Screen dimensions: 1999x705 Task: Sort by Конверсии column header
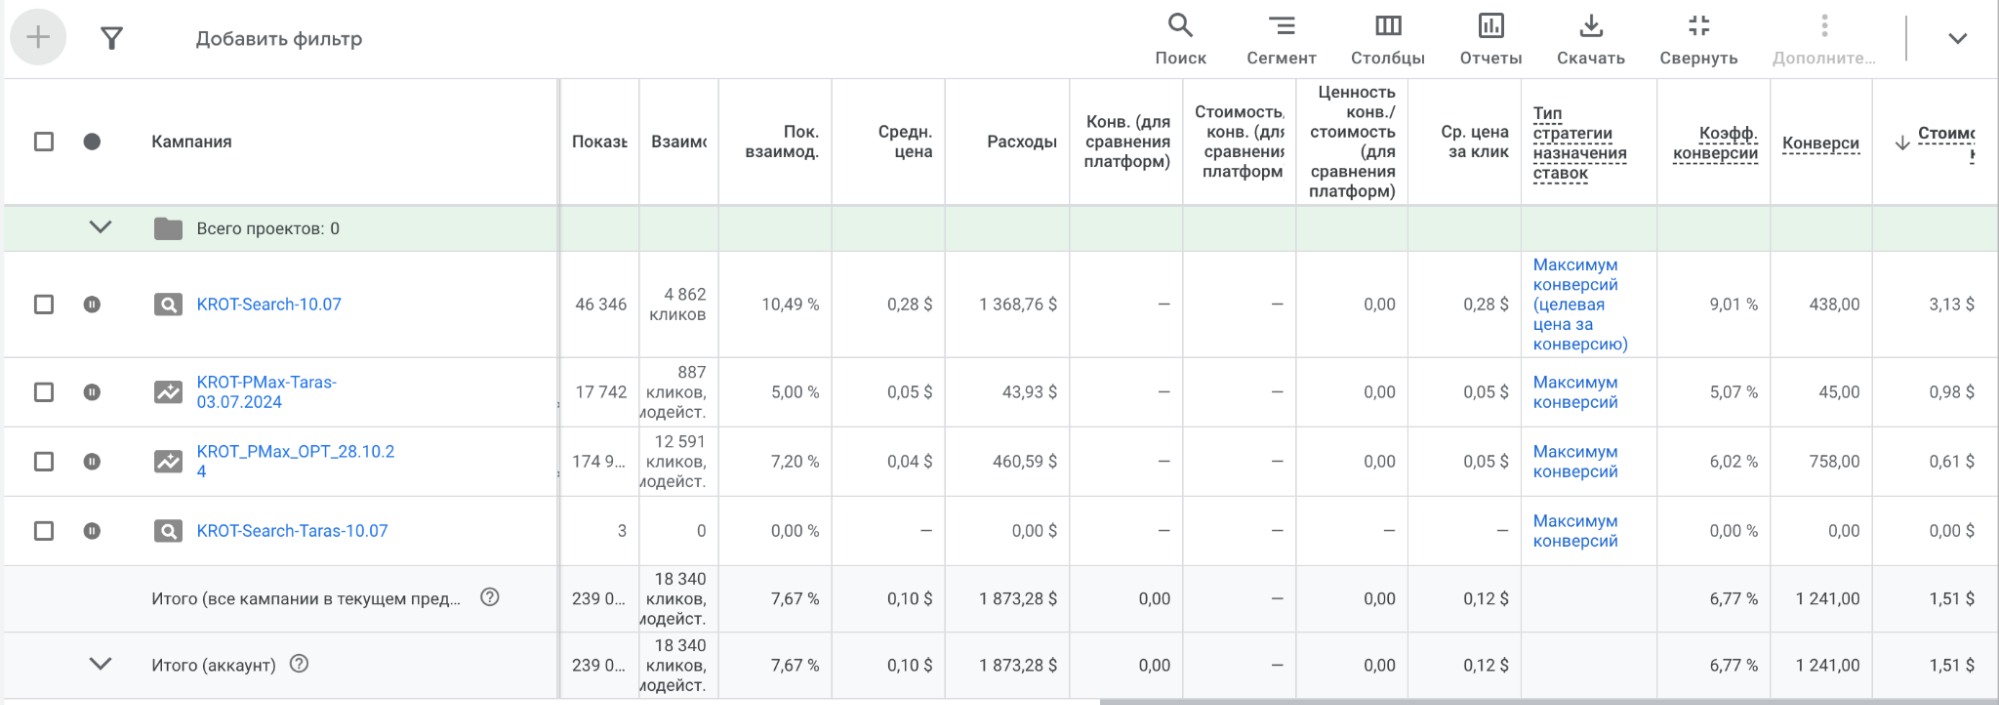coord(1820,143)
